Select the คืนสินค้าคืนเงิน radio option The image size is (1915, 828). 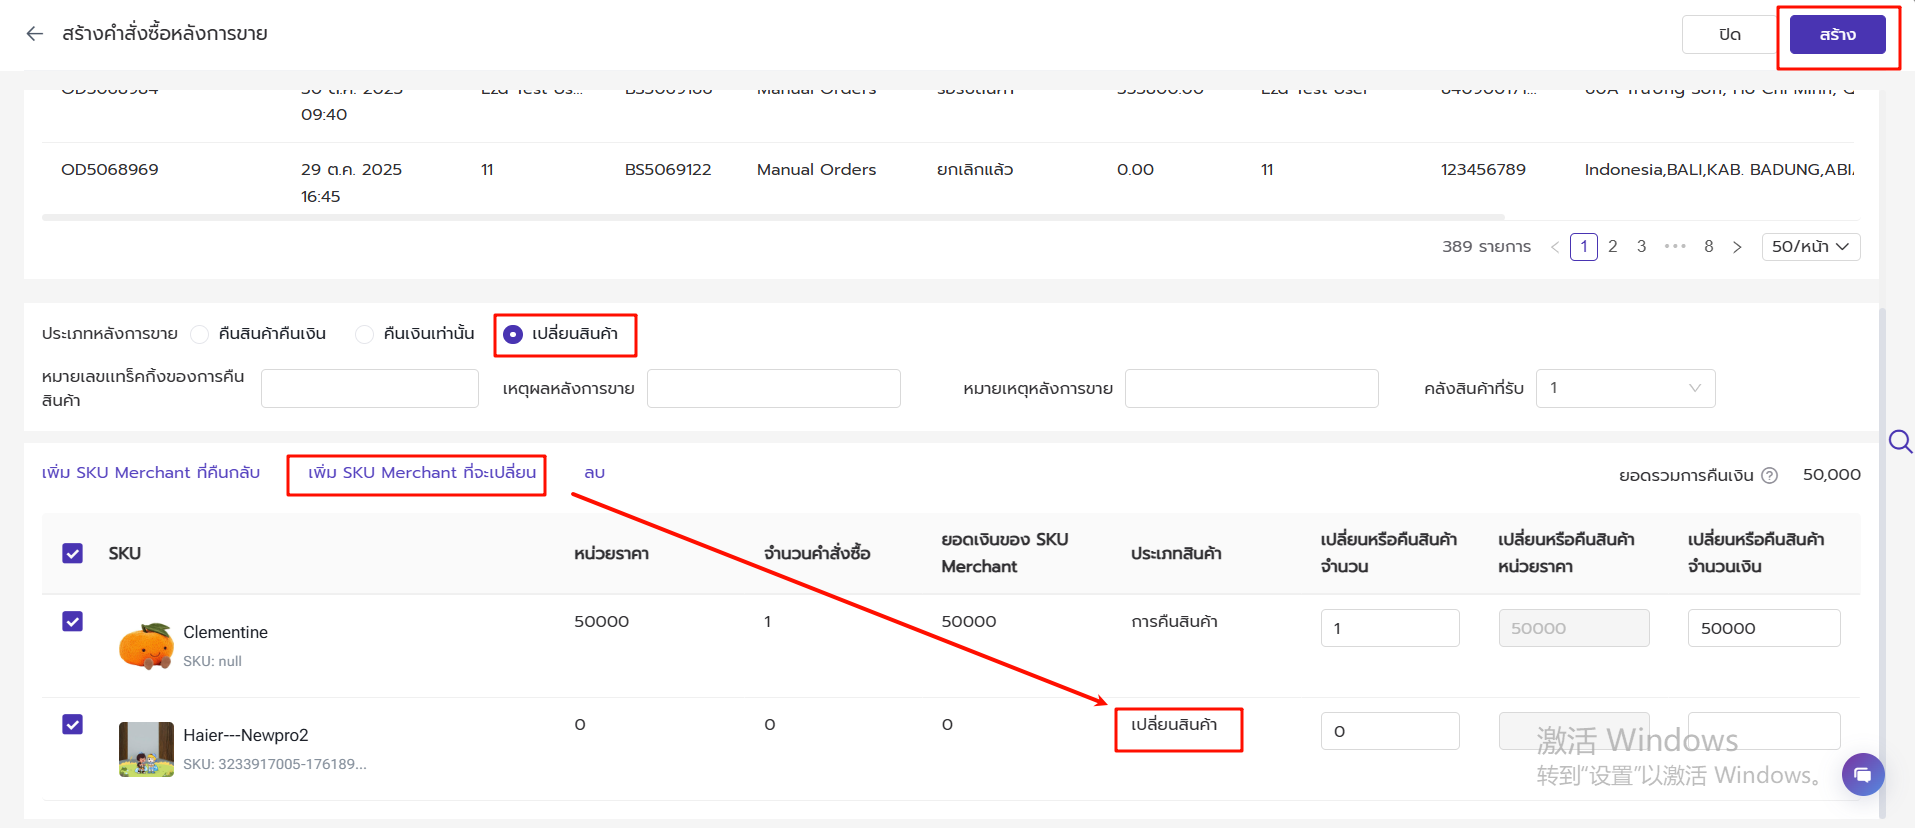coord(200,334)
